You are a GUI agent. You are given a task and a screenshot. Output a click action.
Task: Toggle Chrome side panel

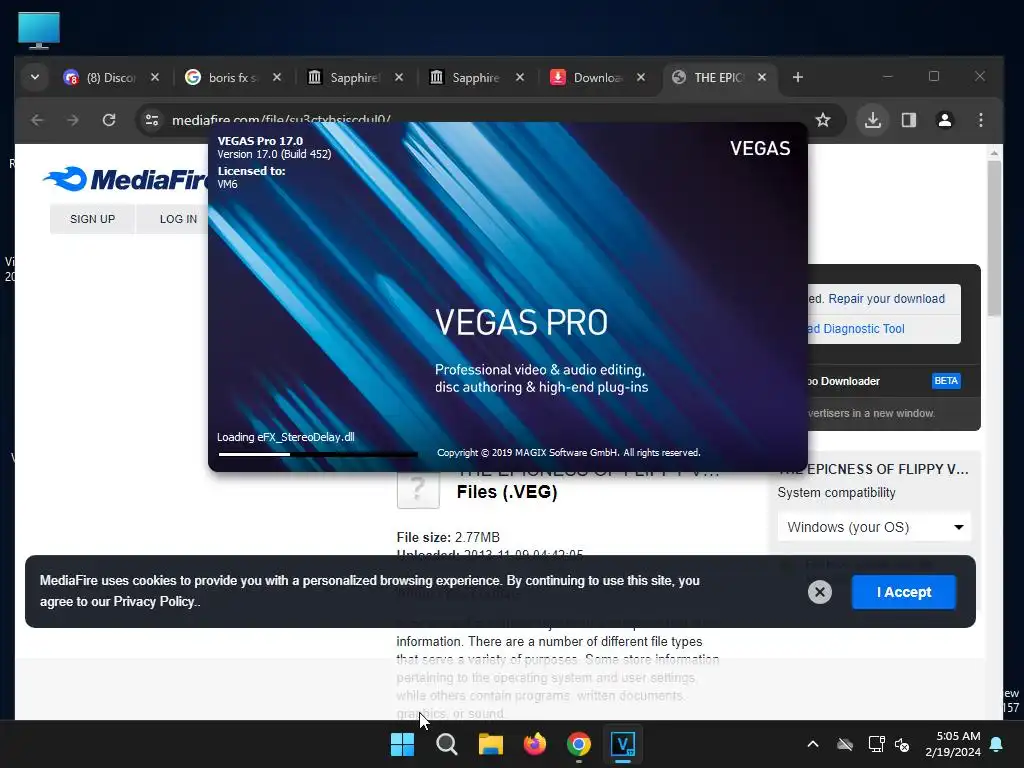click(909, 120)
